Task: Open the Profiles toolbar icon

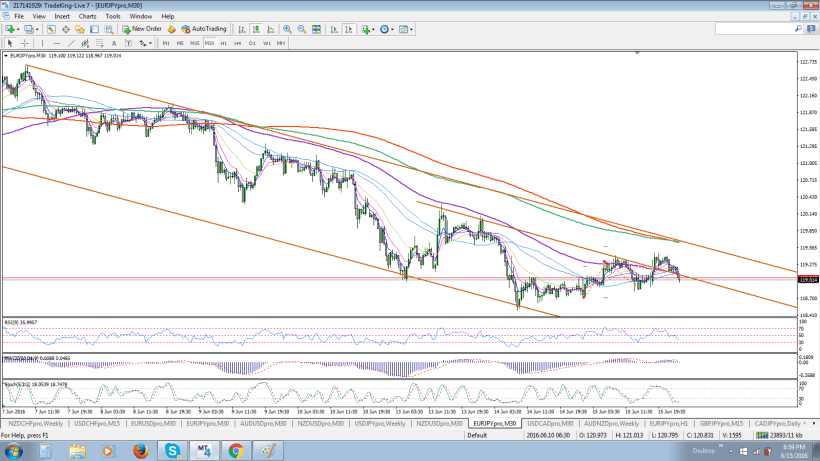Action: tap(29, 29)
